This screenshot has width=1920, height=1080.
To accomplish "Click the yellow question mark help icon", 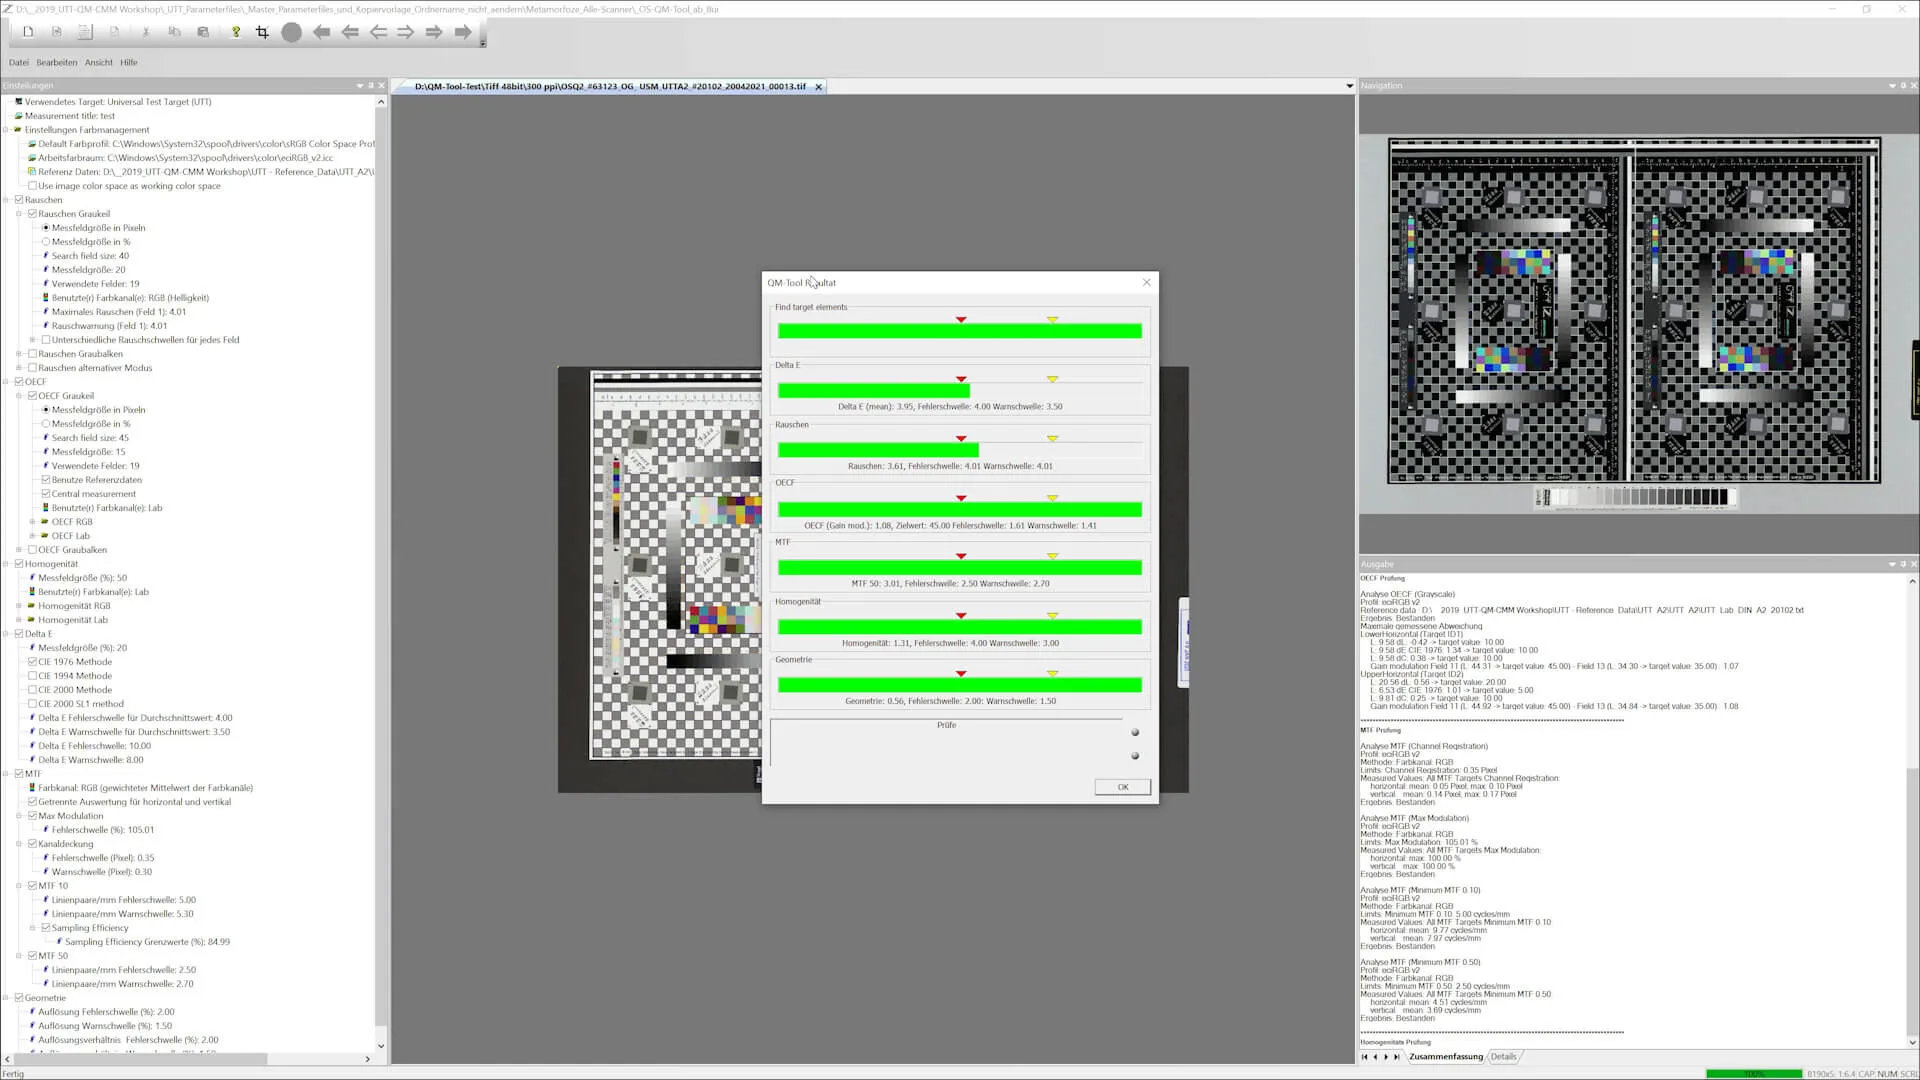I will point(236,32).
